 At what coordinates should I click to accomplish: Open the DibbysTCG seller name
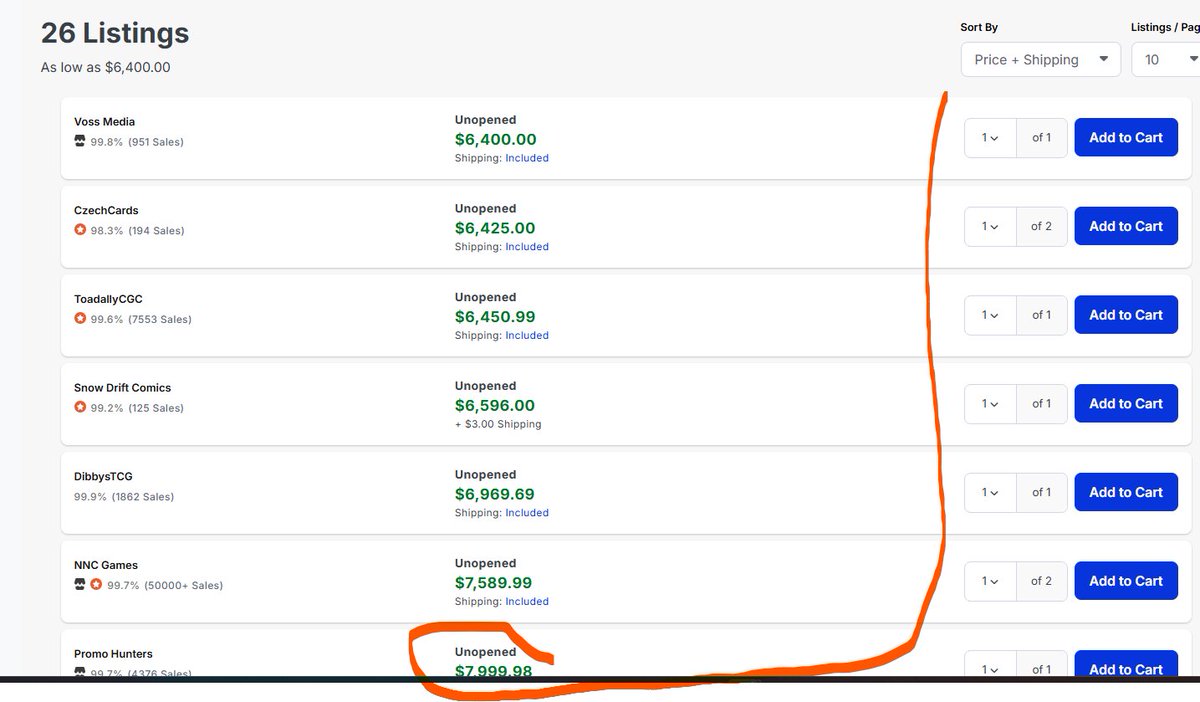point(103,477)
